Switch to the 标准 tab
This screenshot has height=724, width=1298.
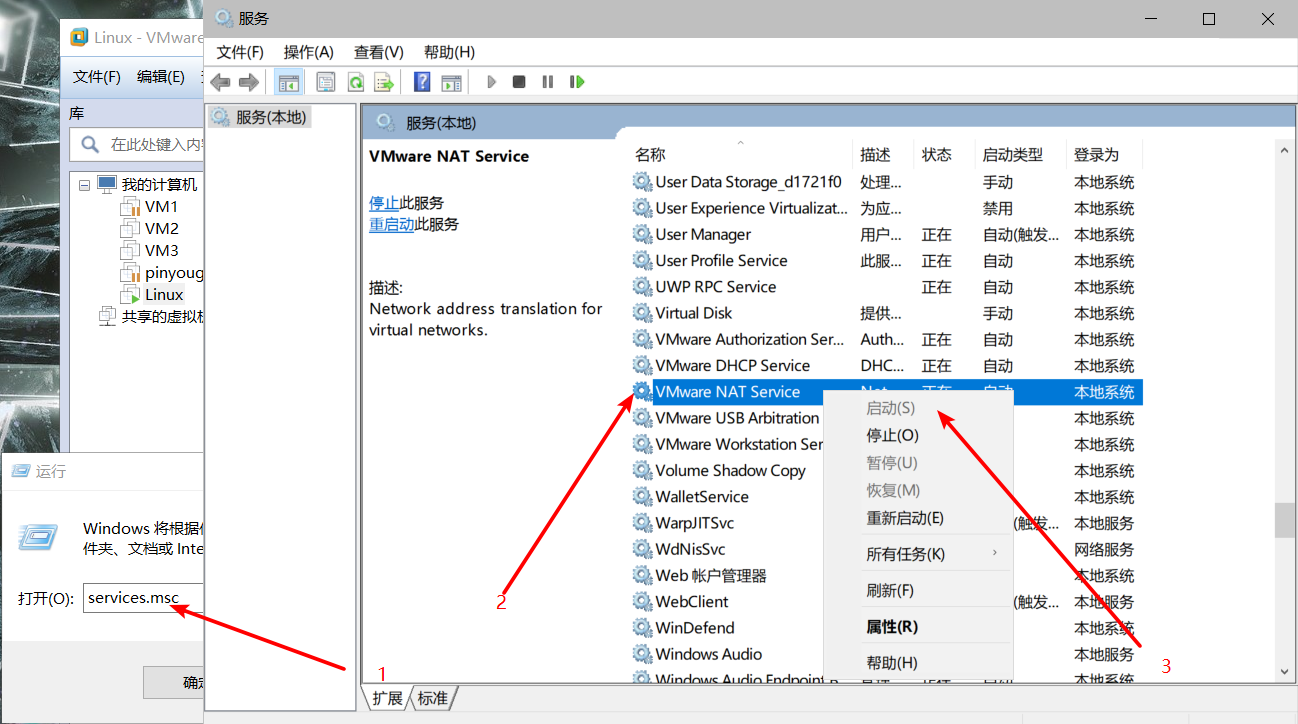pyautogui.click(x=432, y=698)
